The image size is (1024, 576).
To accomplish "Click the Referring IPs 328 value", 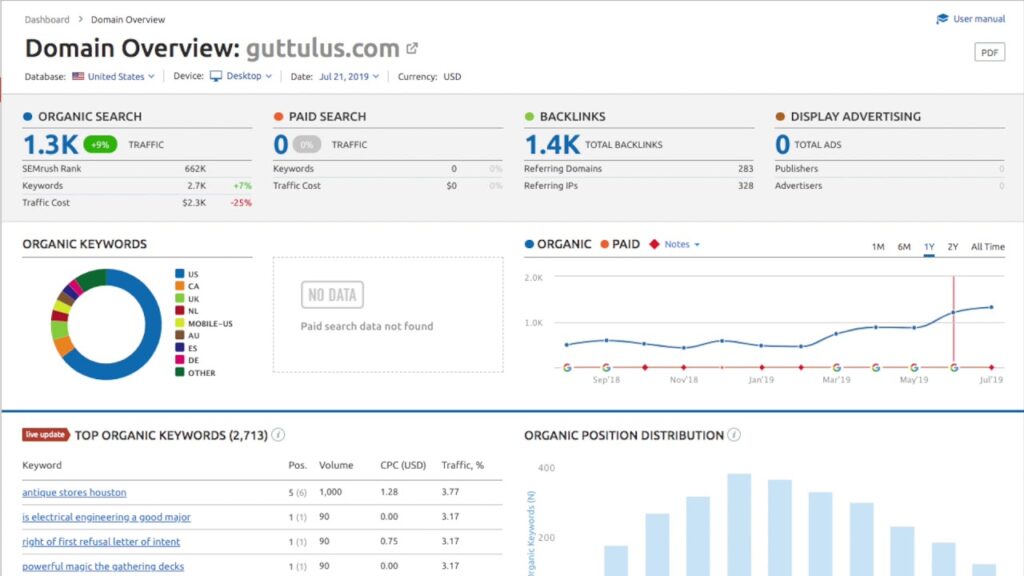I will 745,185.
